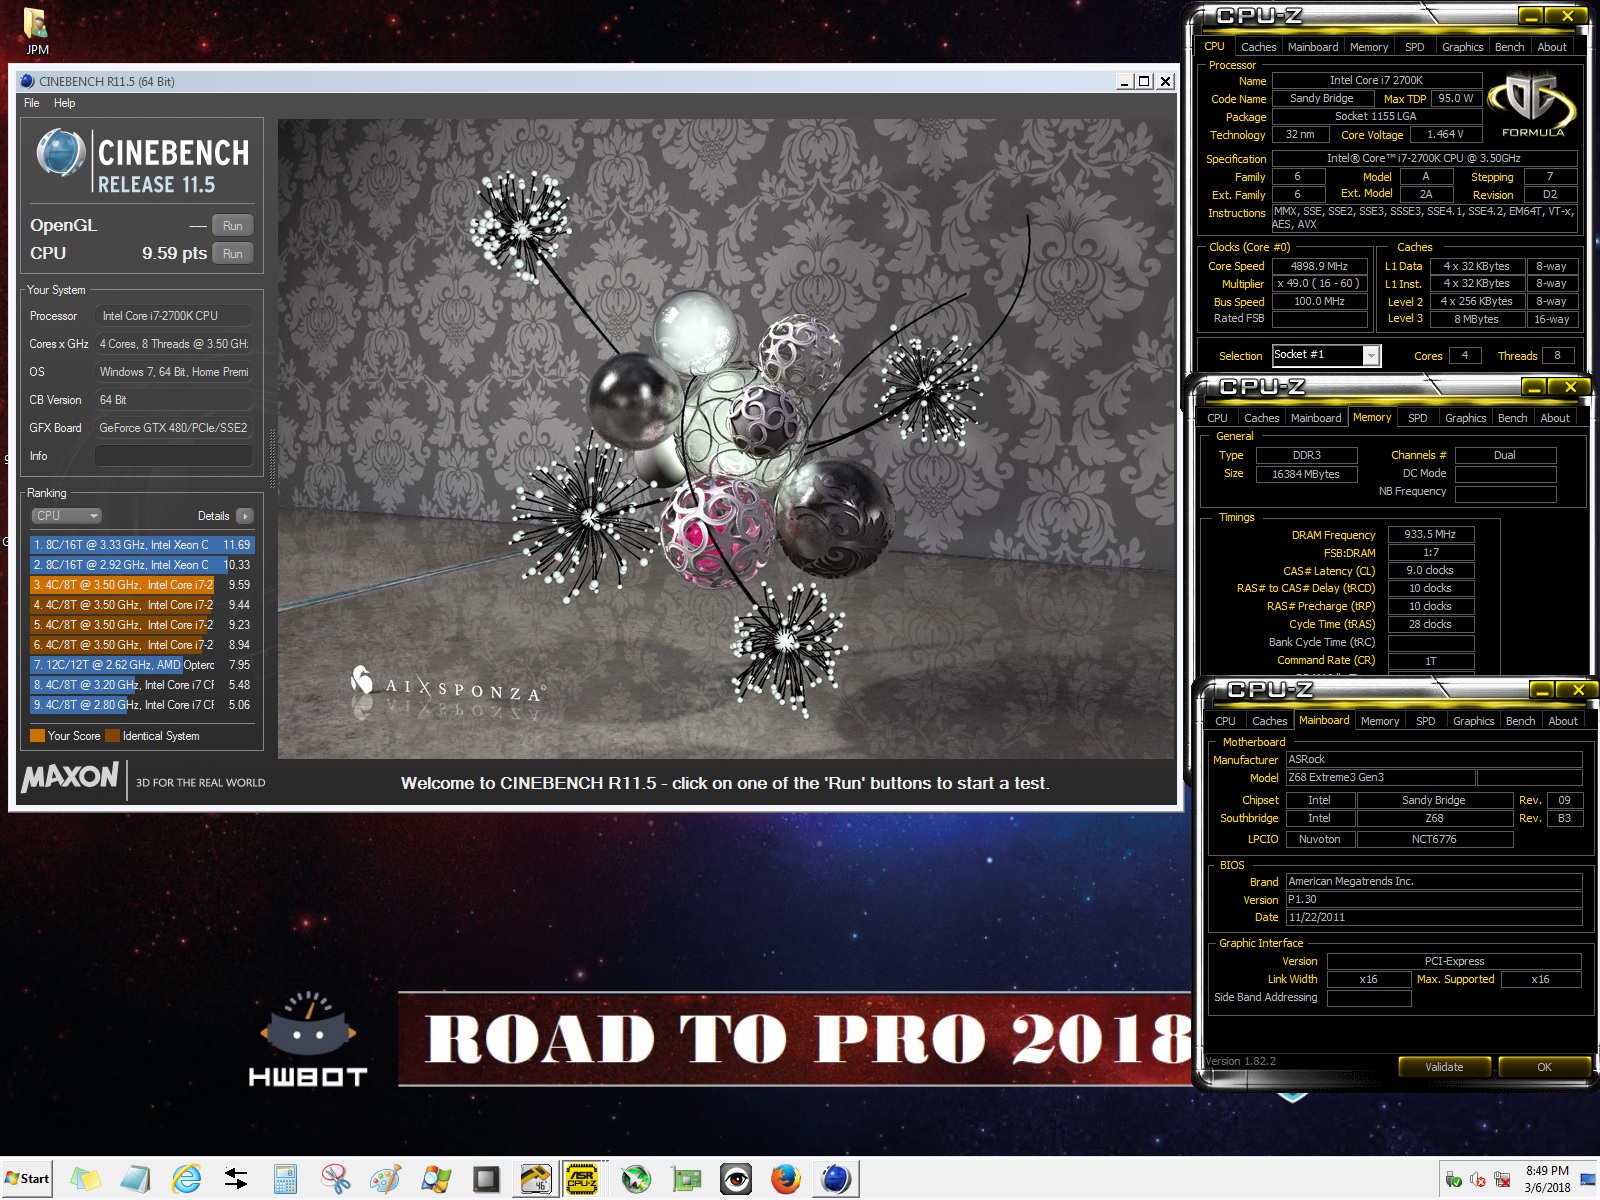The image size is (1600, 1200).
Task: Launch Firefox from the taskbar
Action: pyautogui.click(x=786, y=1179)
